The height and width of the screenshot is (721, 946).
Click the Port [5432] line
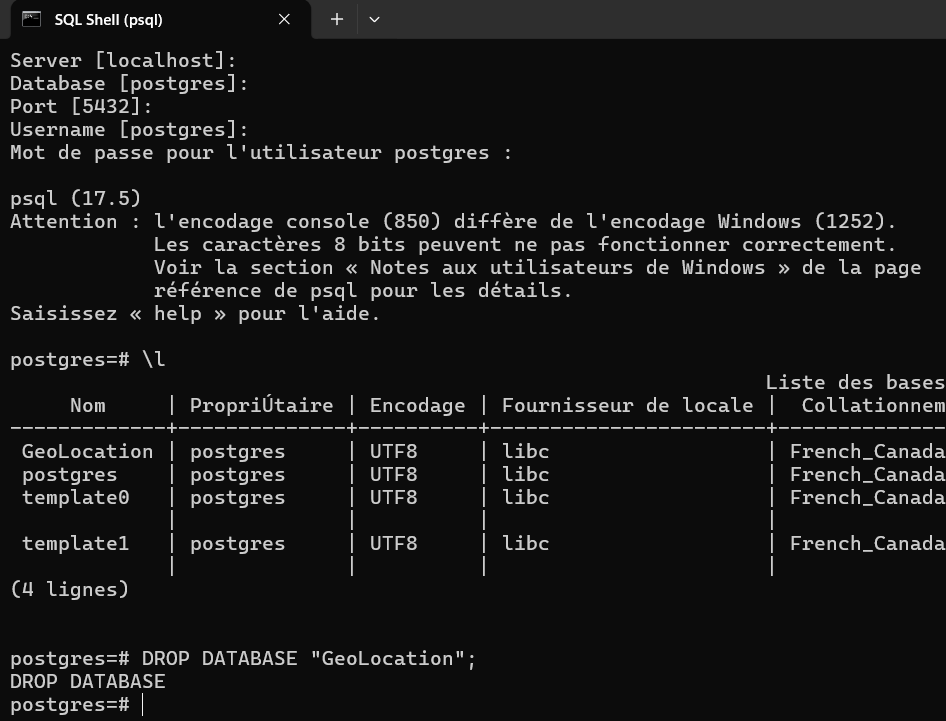click(x=81, y=107)
